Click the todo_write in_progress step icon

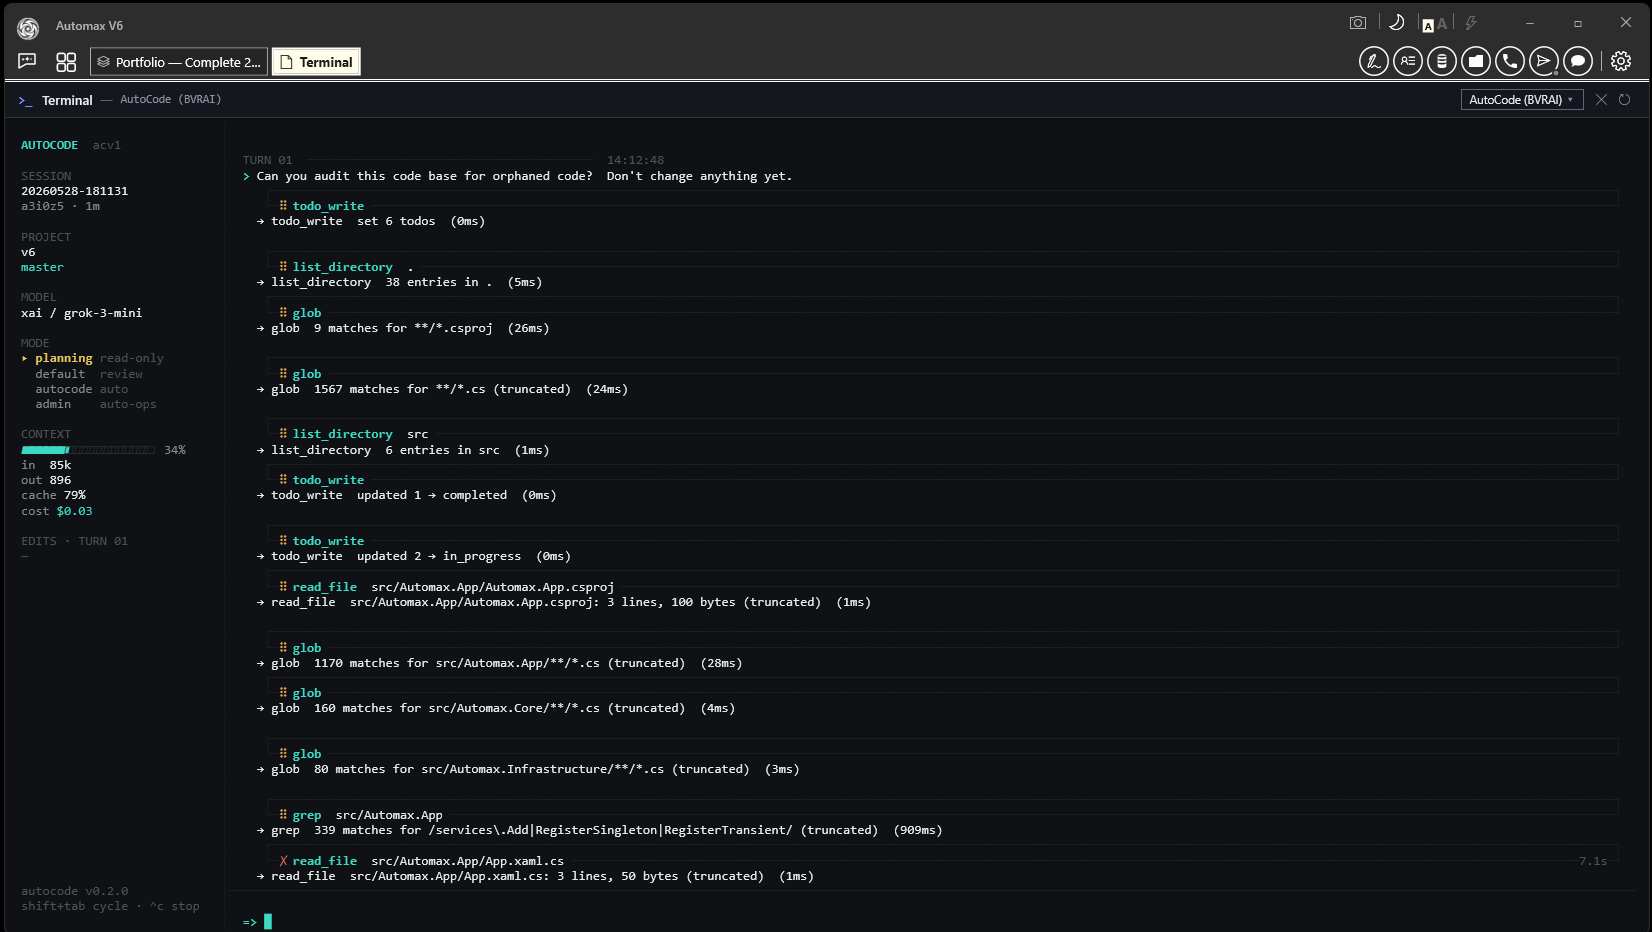(283, 541)
